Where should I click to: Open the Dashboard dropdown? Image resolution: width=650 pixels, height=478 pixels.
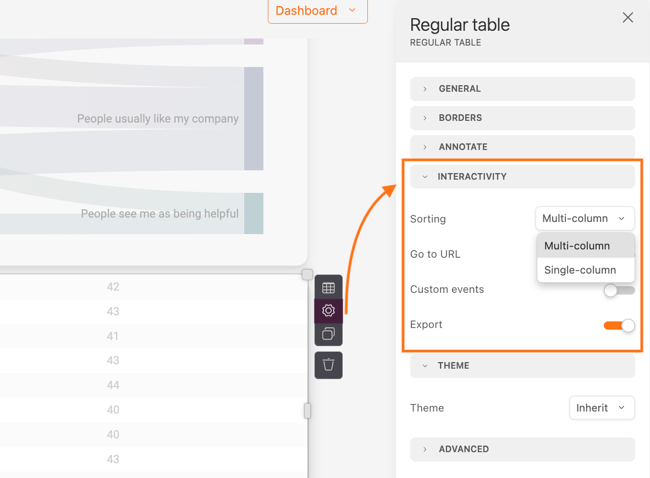point(317,11)
